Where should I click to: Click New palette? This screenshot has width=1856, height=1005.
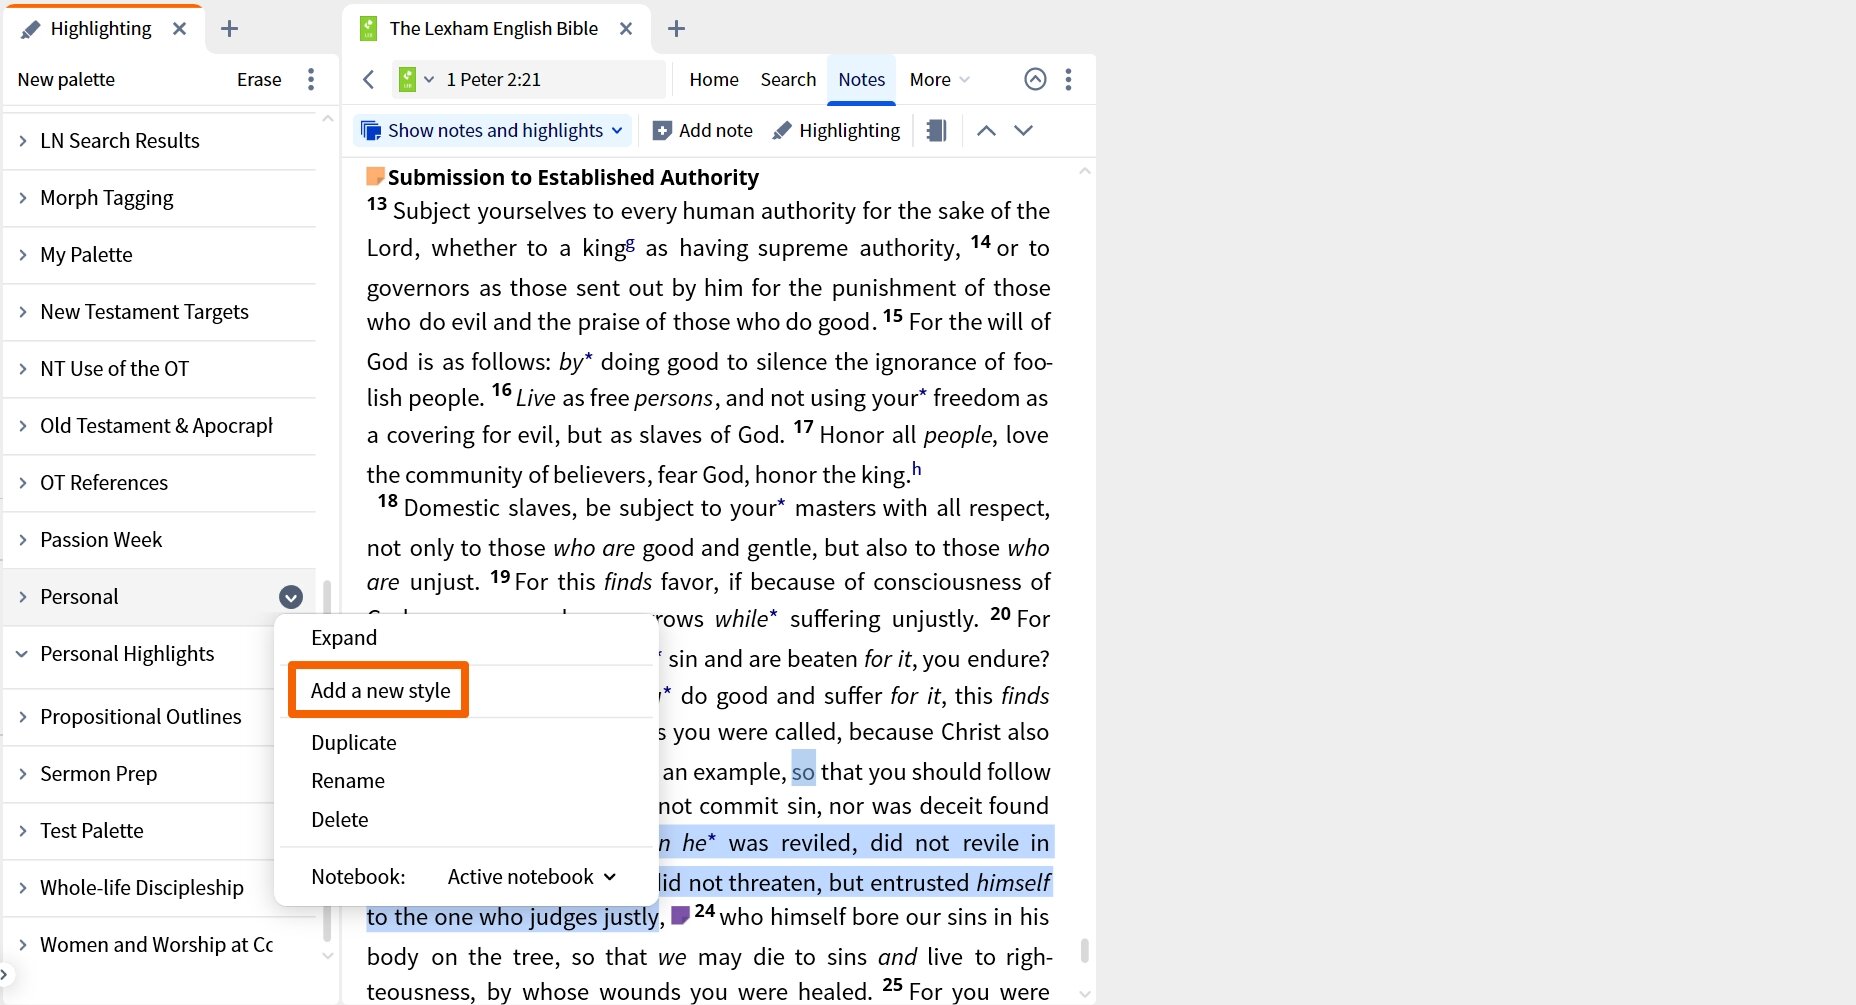coord(66,79)
